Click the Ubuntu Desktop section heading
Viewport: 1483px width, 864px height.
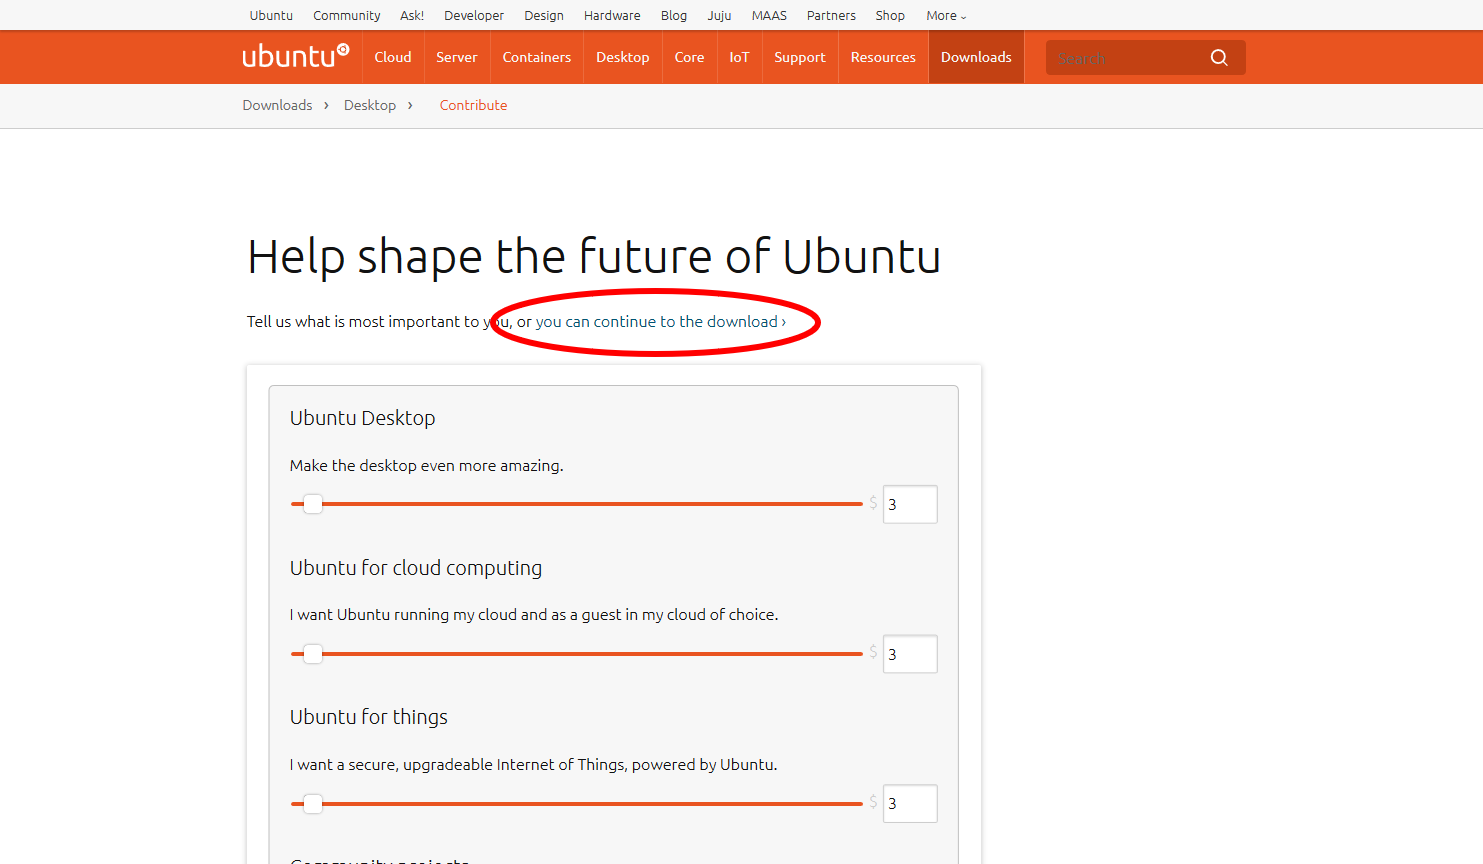click(363, 418)
